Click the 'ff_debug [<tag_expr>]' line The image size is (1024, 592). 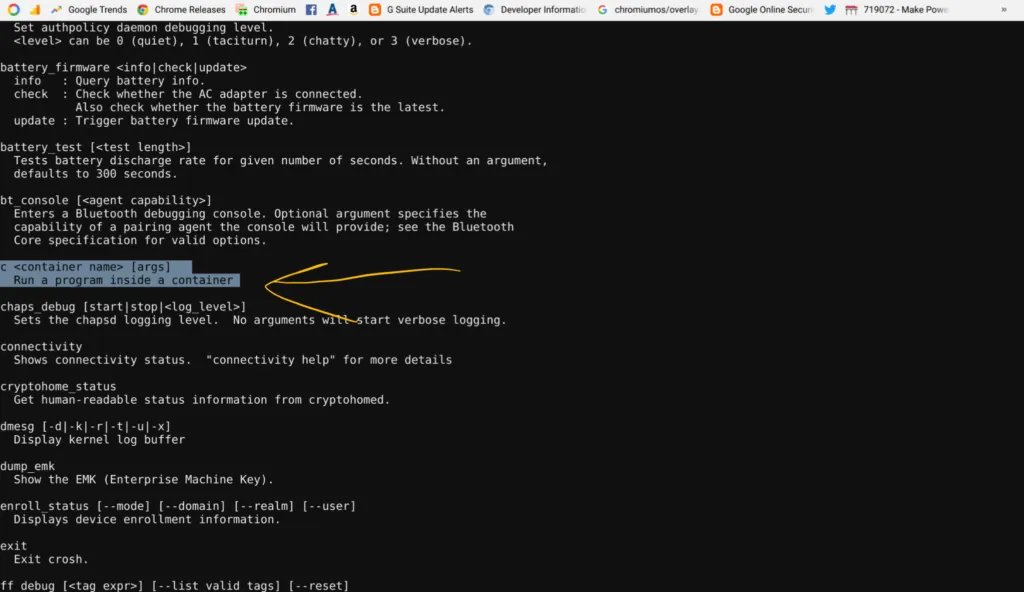(174, 585)
